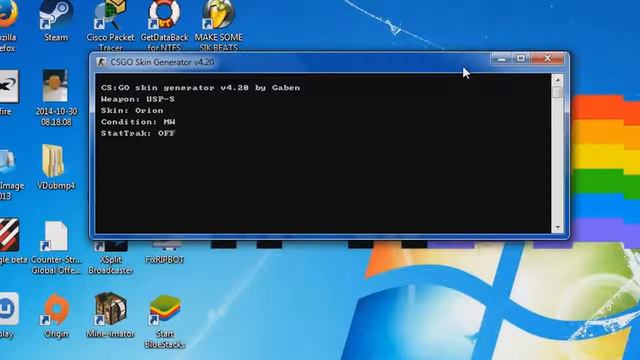The width and height of the screenshot is (640, 360).
Task: Select the 2014-10-30 08.18.08 image file
Action: coord(56,98)
